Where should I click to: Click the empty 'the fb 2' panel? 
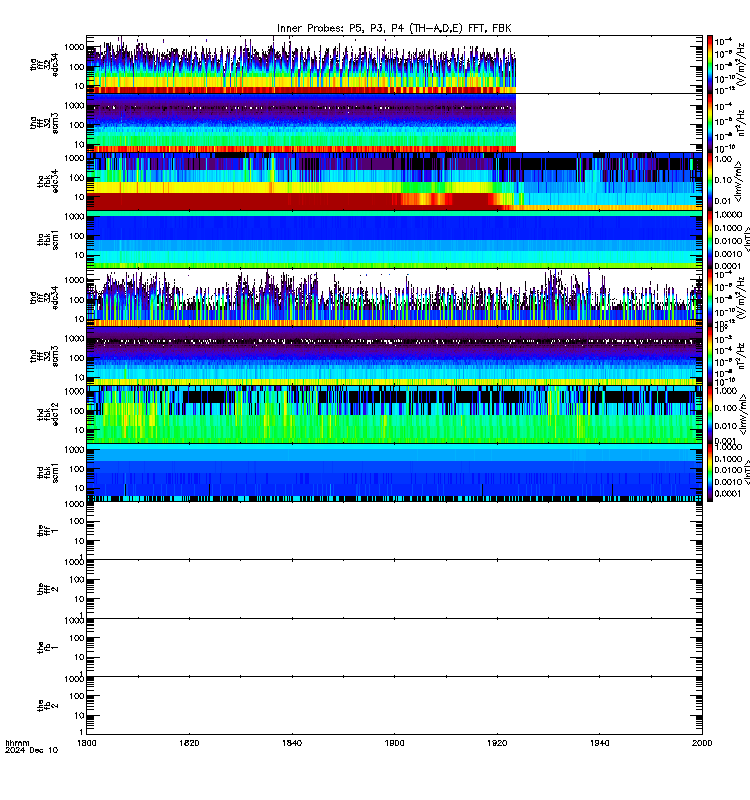[x=394, y=706]
